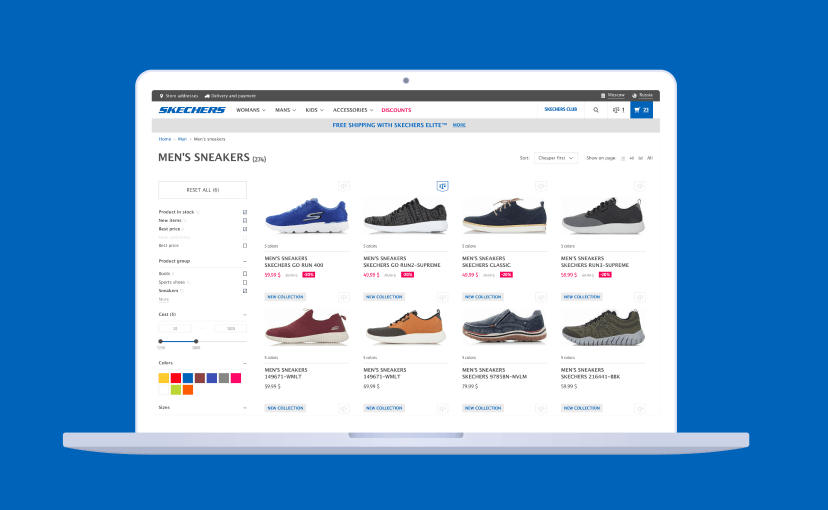Viewport: 828px width, 510px height.
Task: Click MORE in free shipping banner
Action: 459,125
